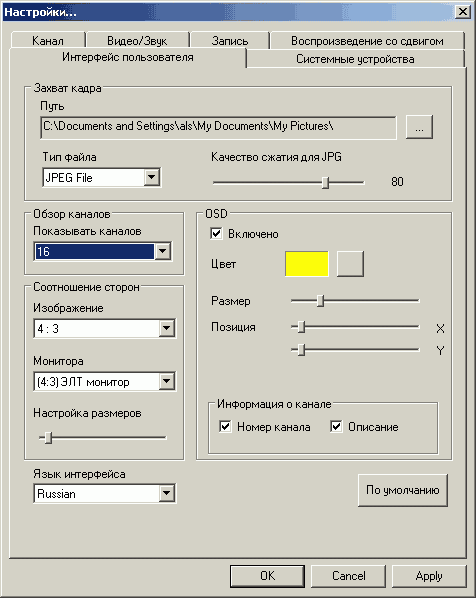Click the capture path text field
Screen dimensions: 476x598
click(218, 127)
